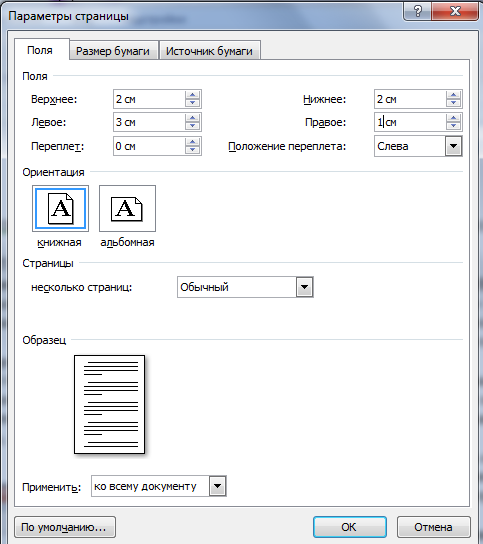Open the Применить dropdown
The height and width of the screenshot is (544, 483).
[218, 486]
